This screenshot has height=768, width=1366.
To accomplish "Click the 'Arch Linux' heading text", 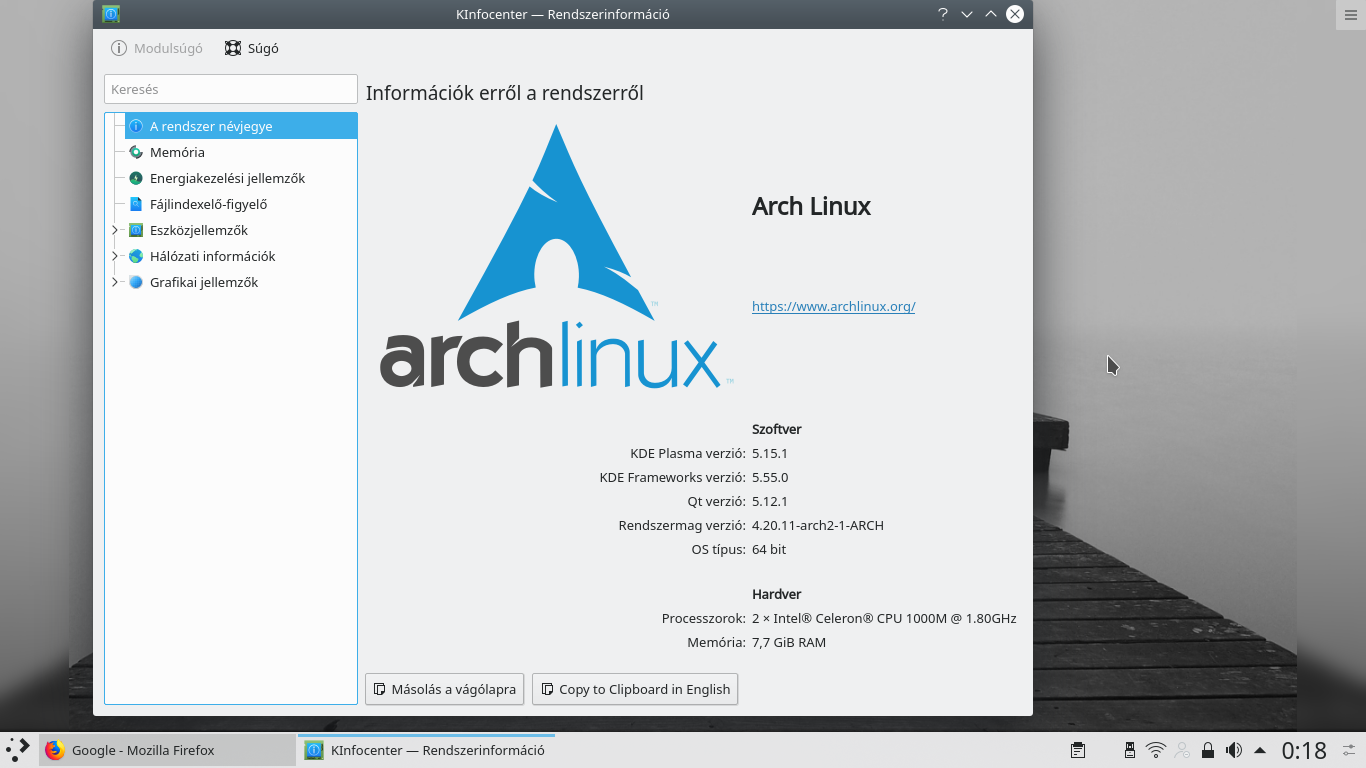I will click(x=811, y=206).
